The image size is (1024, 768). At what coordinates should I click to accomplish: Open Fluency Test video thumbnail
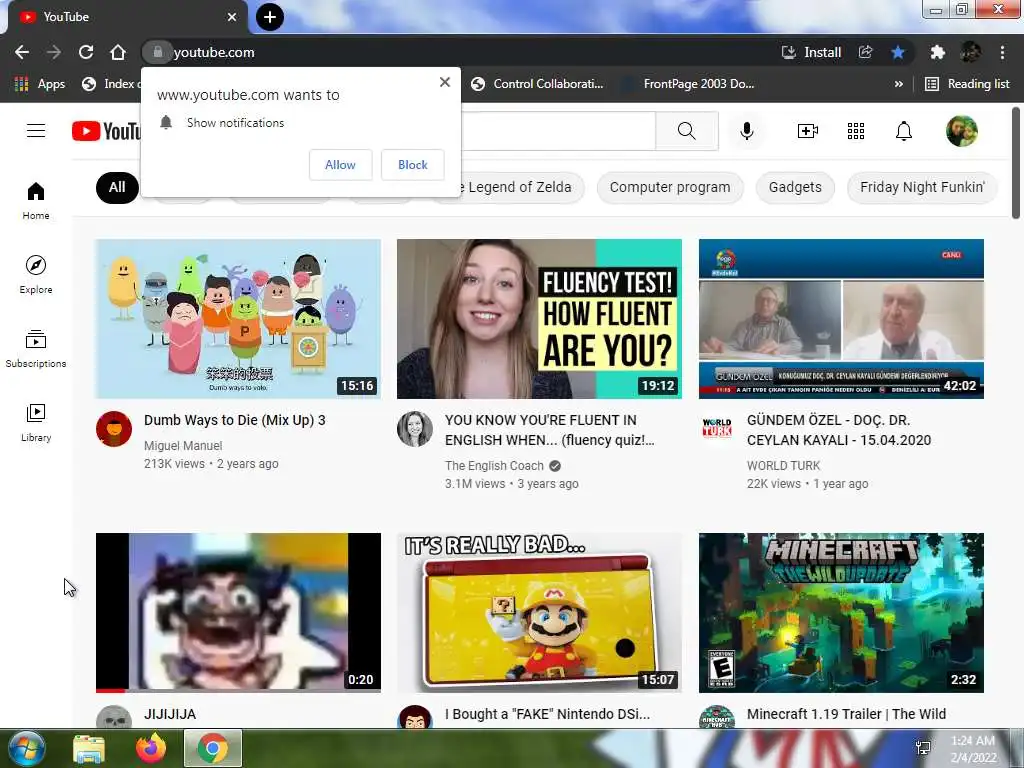539,319
